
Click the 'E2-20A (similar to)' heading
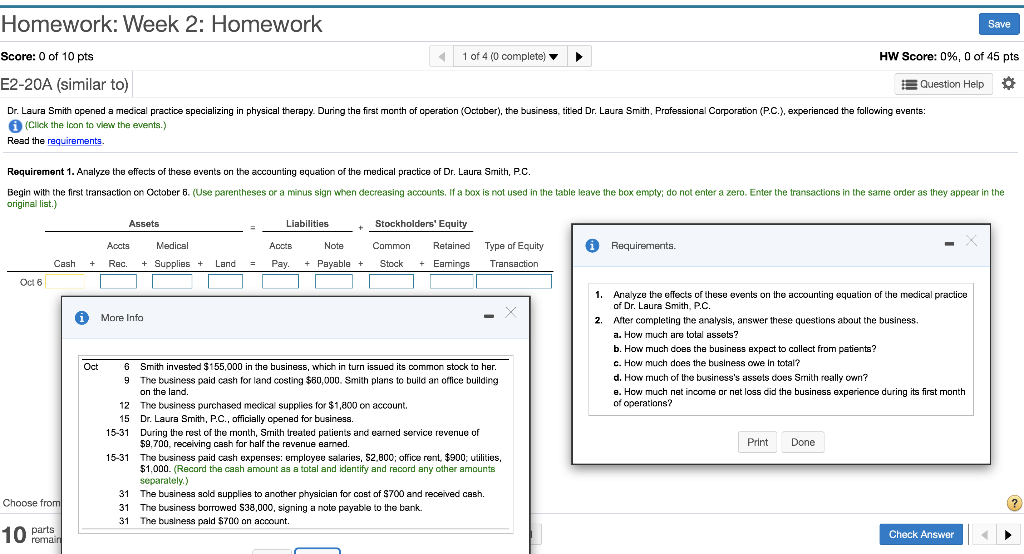(65, 84)
